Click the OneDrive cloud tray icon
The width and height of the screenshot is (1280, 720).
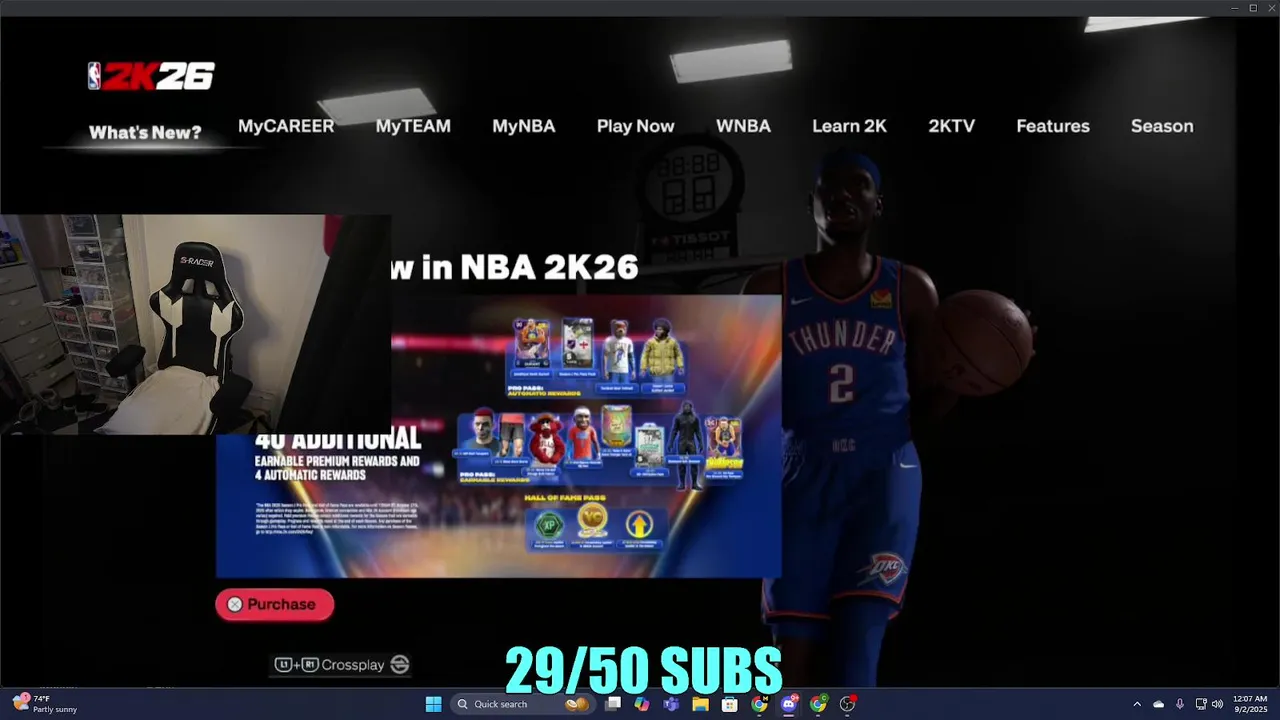(1159, 704)
